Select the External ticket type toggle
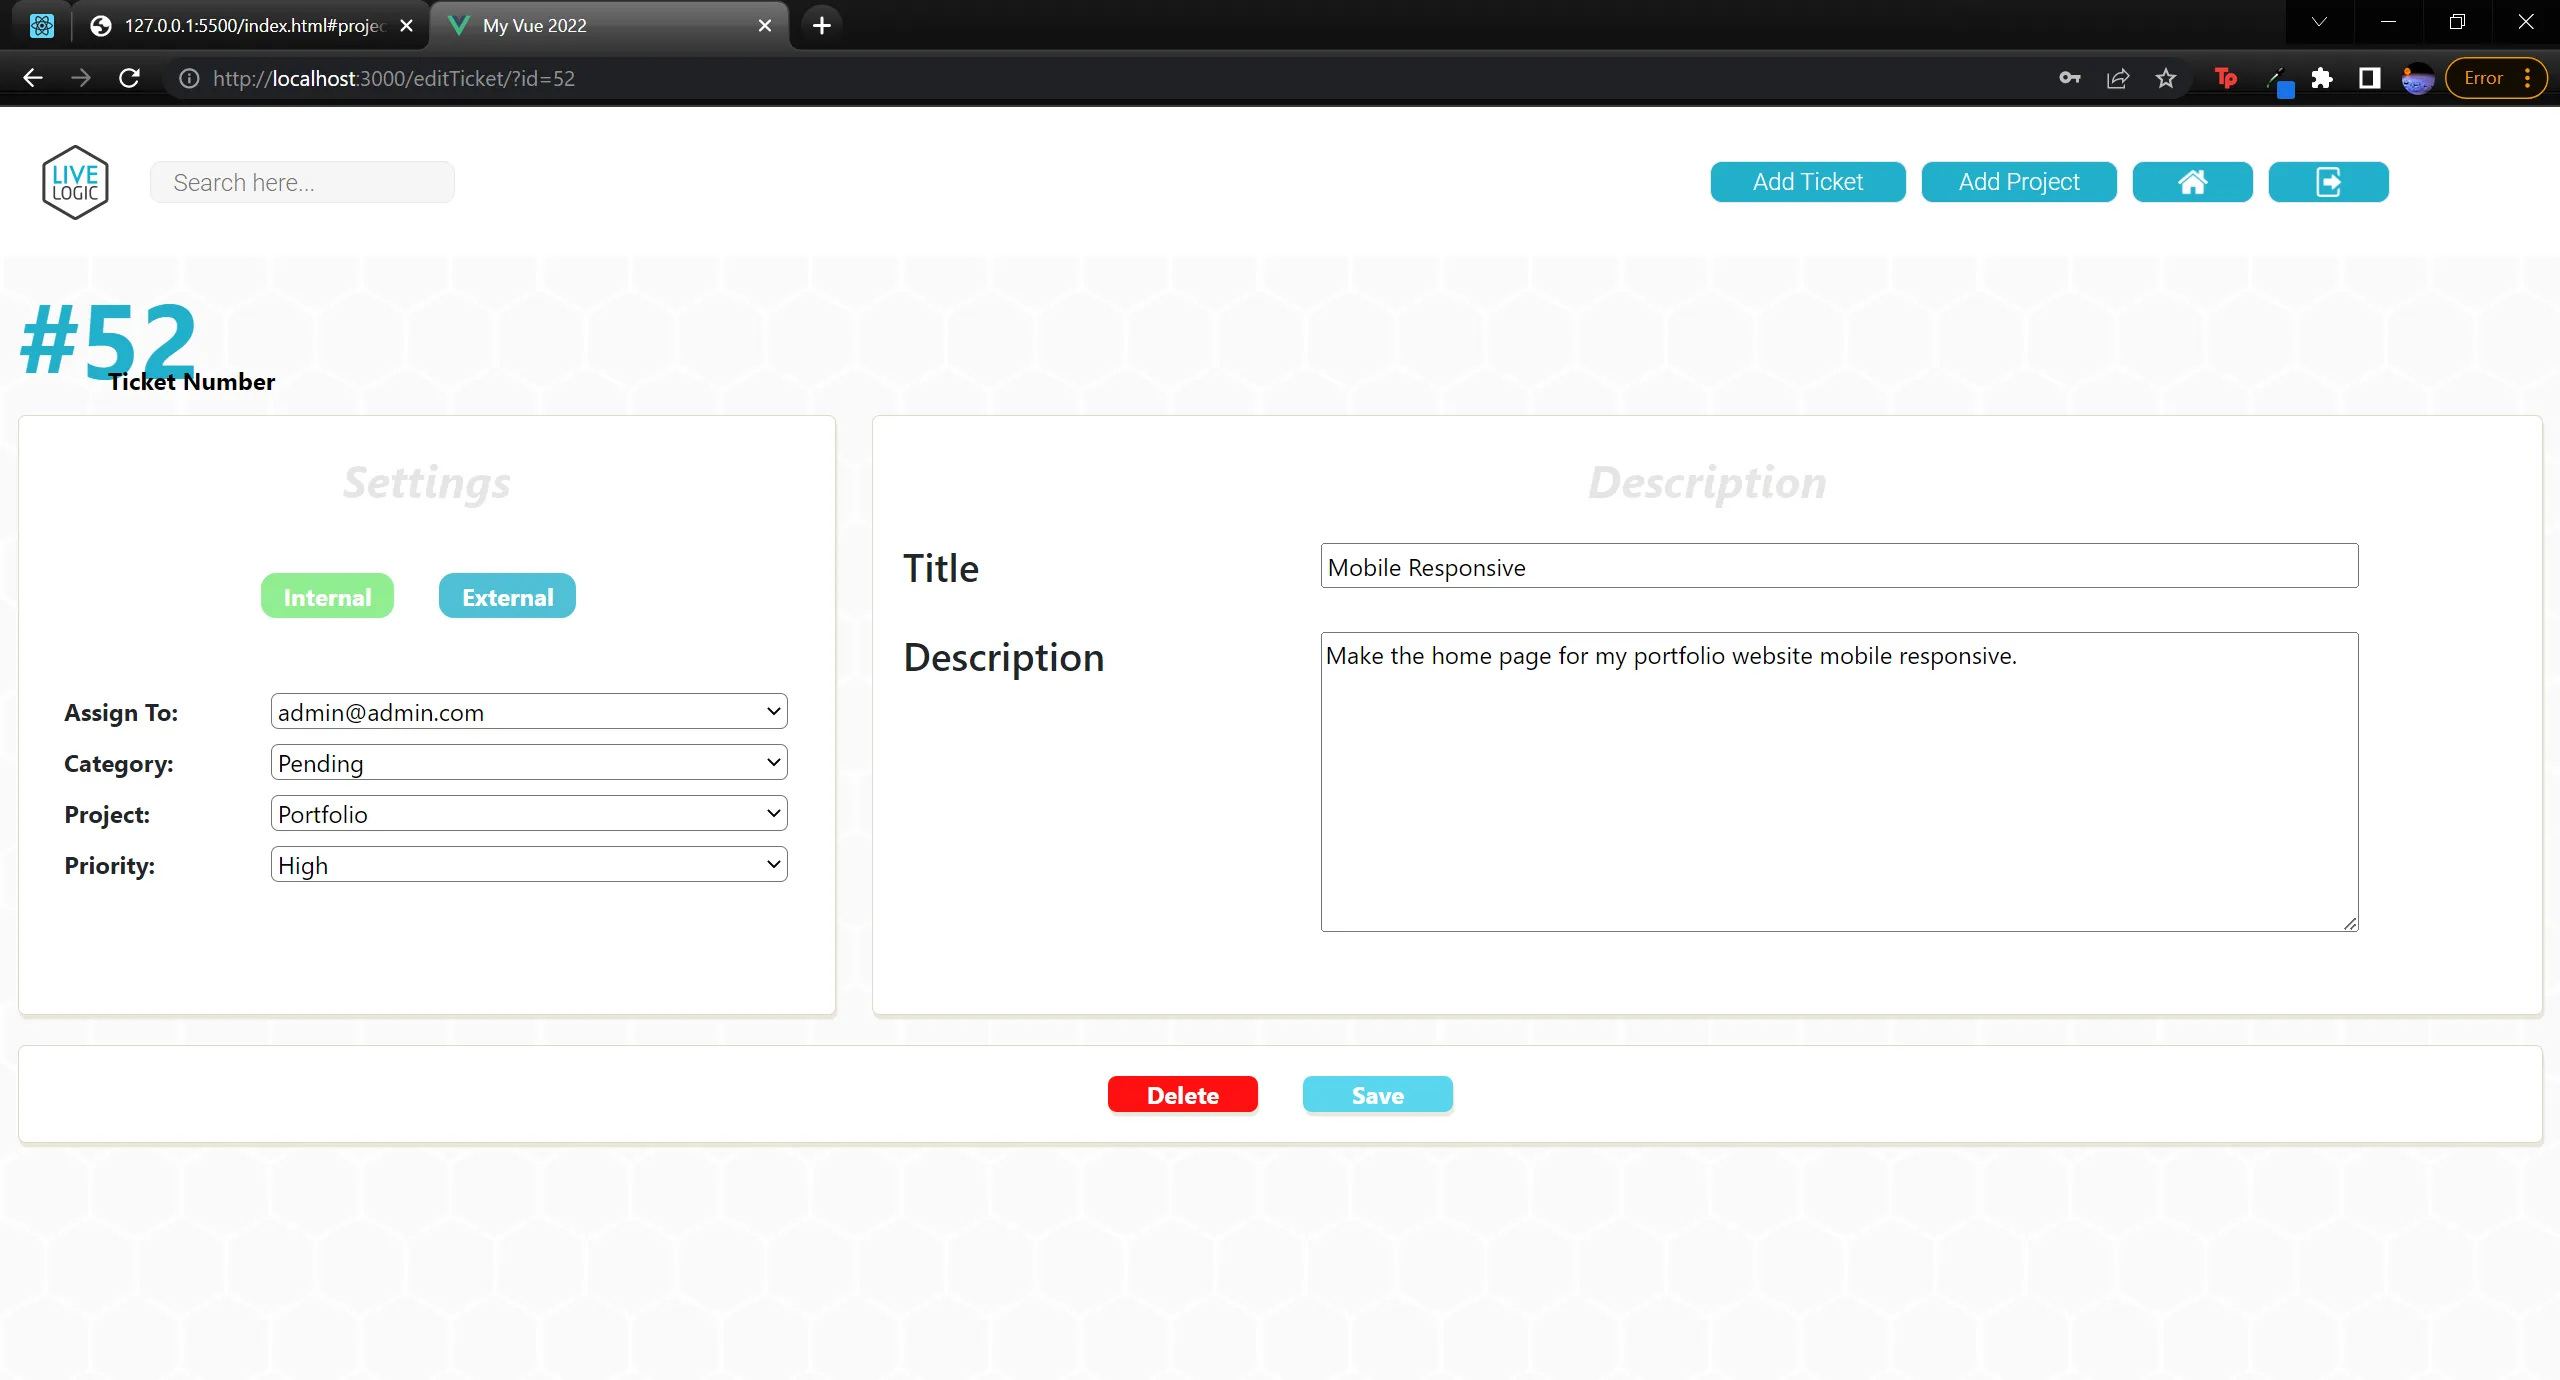The image size is (2560, 1380). (x=506, y=595)
